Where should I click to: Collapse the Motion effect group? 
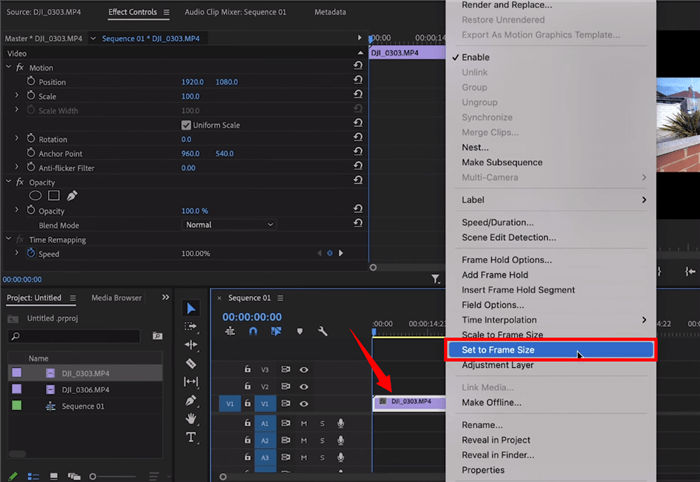[9, 67]
